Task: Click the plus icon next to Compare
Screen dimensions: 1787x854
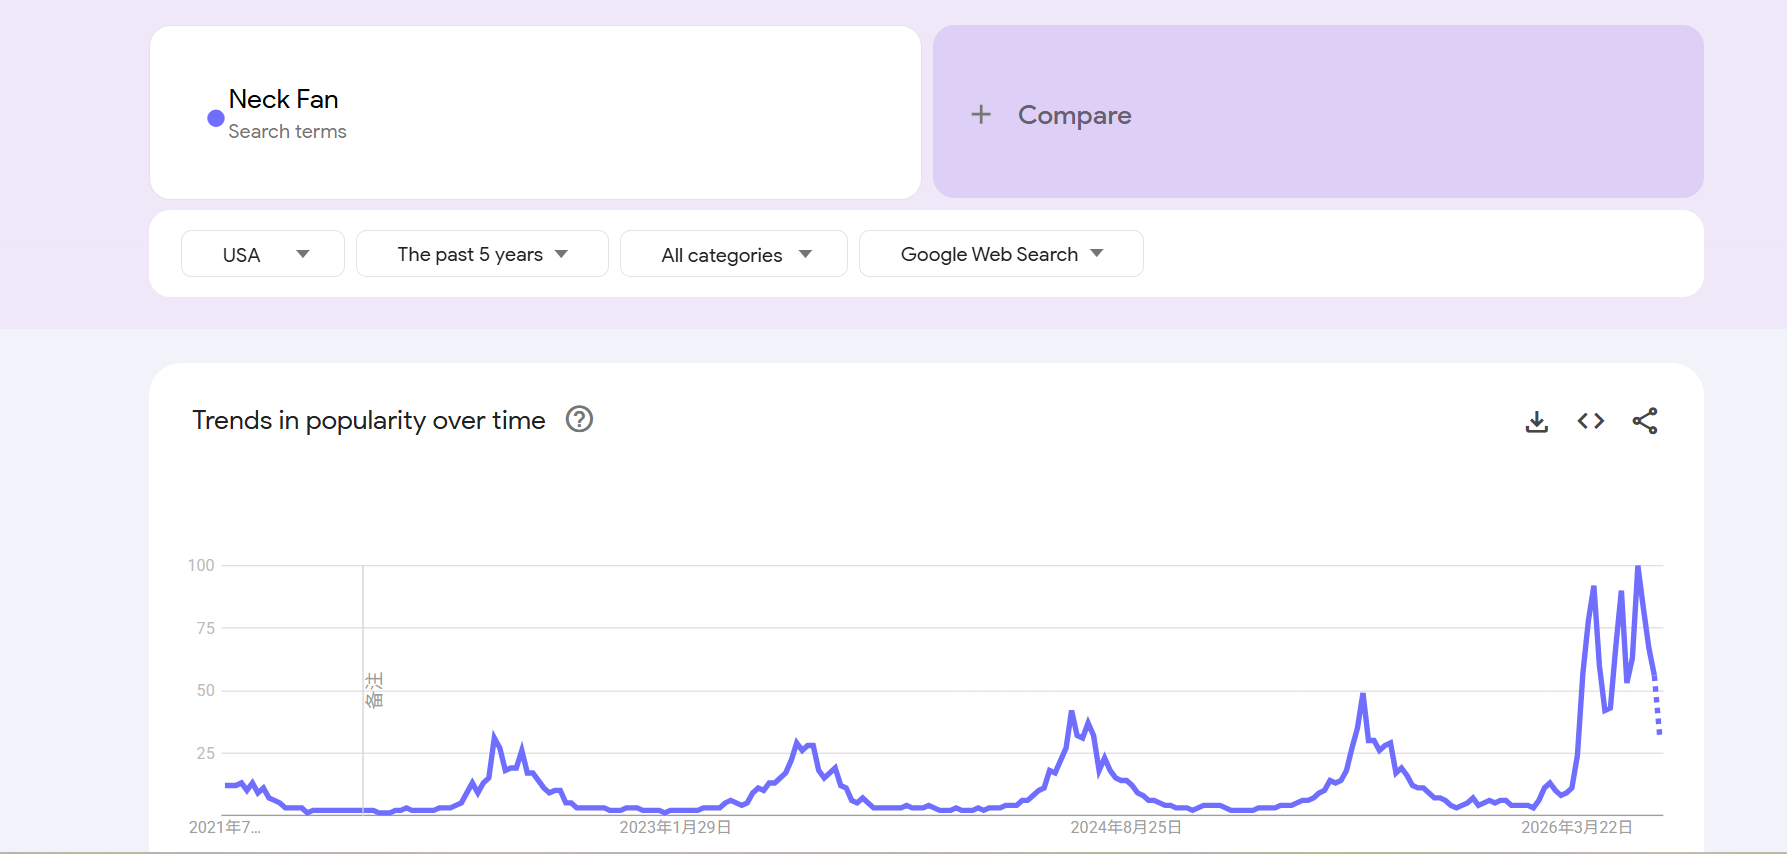Action: click(981, 114)
